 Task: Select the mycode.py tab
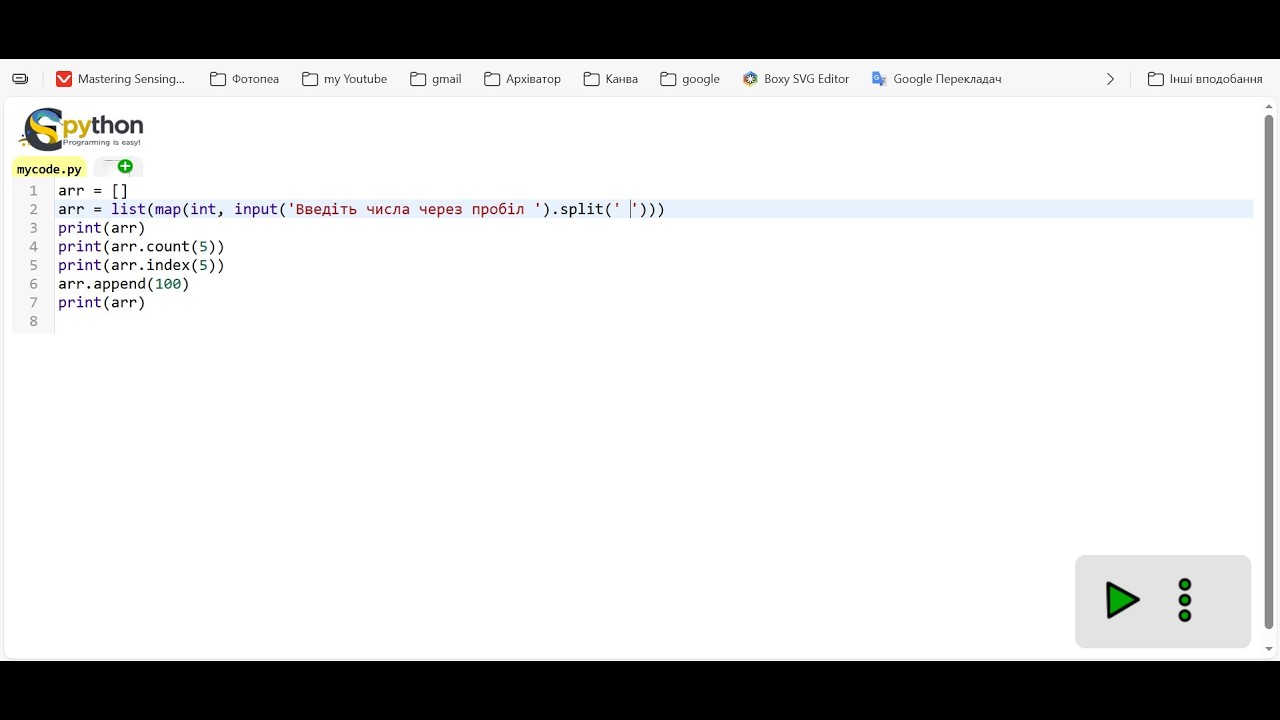pos(49,169)
